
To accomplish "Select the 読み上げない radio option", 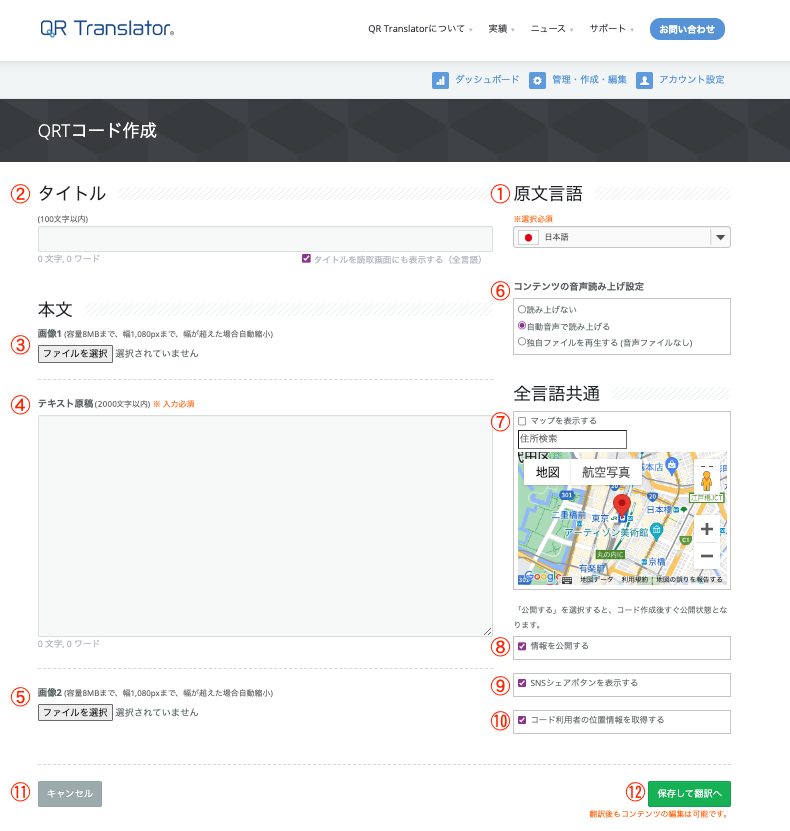I will [522, 309].
